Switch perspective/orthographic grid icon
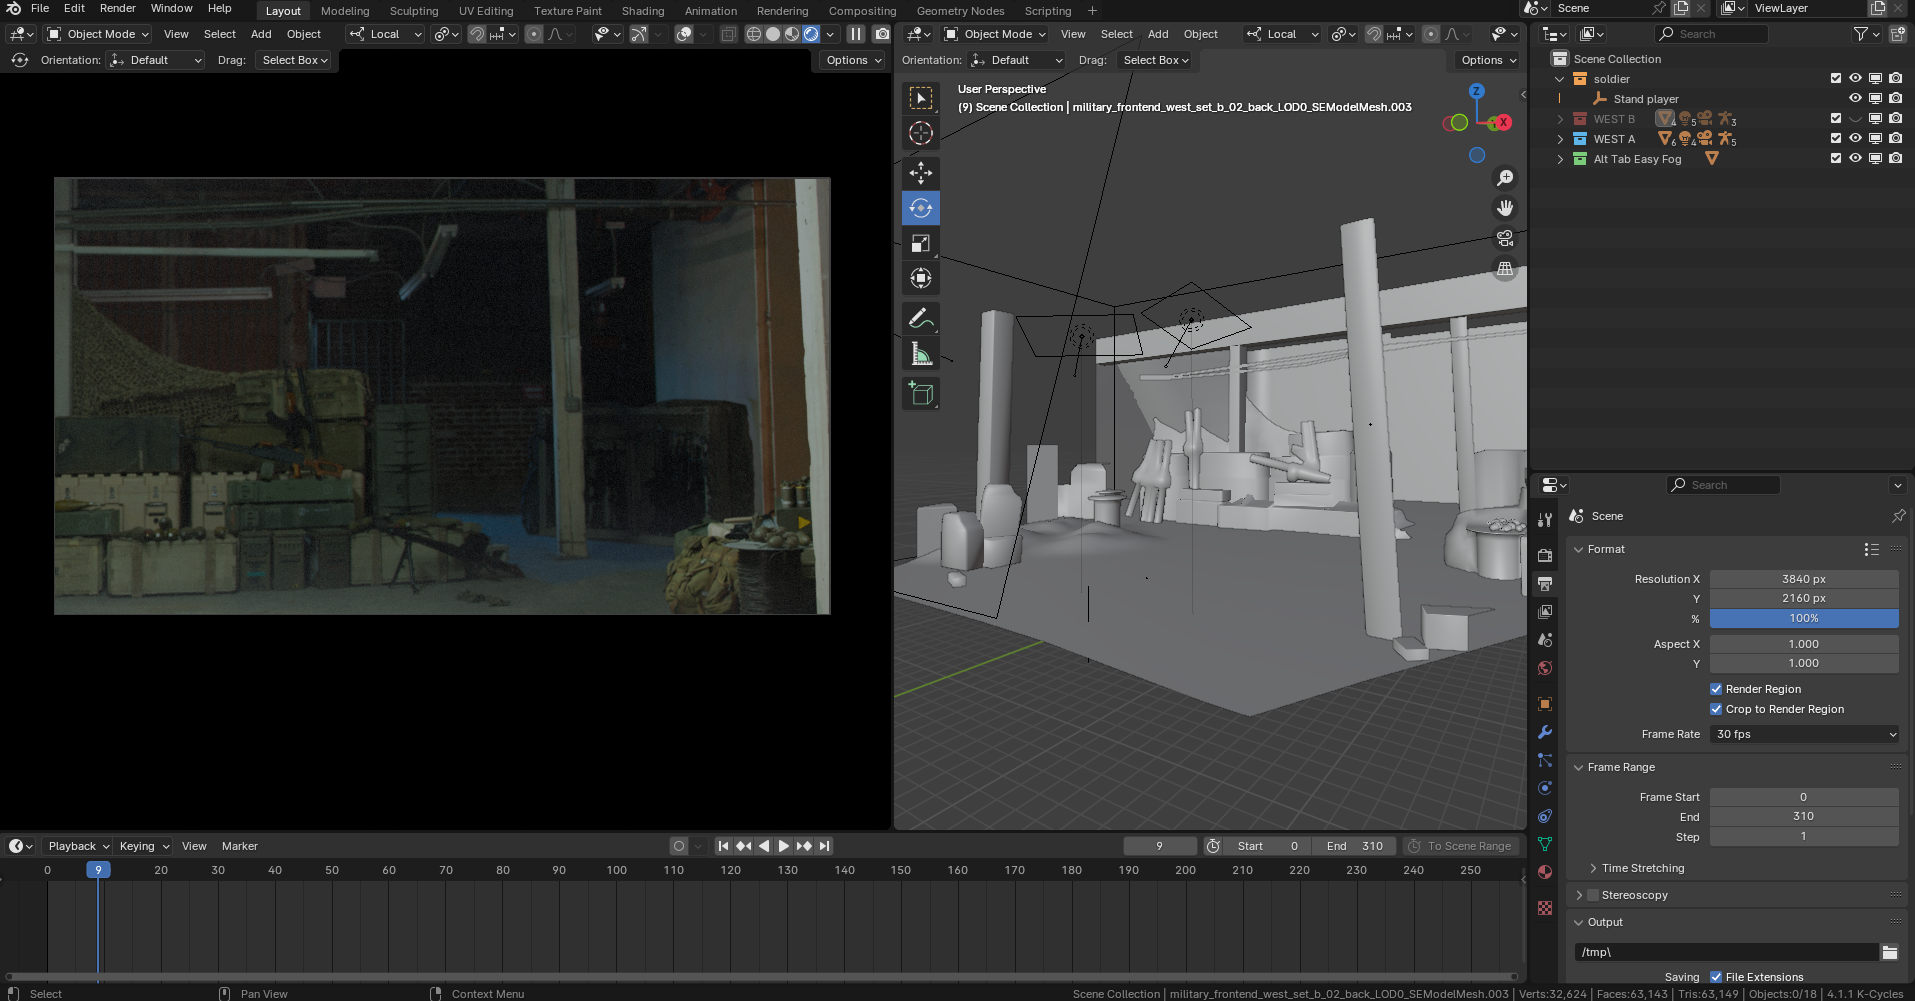1915x1001 pixels. 1504,268
